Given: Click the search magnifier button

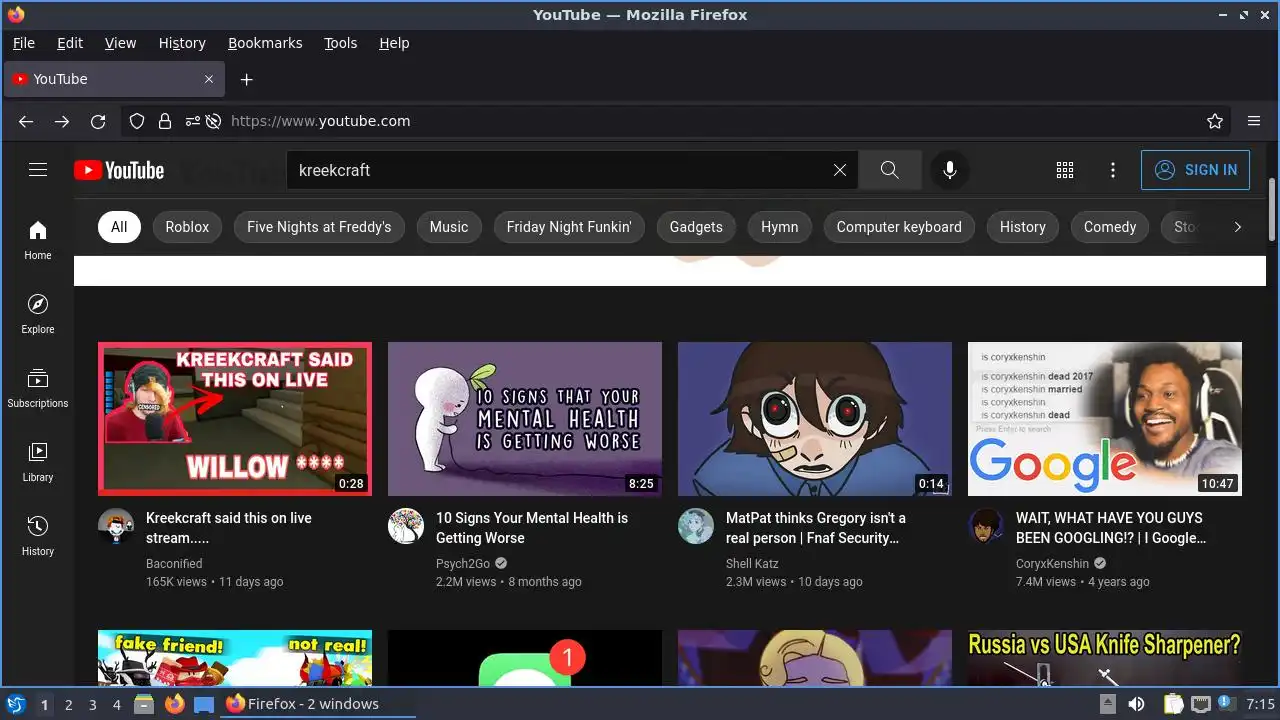Looking at the screenshot, I should (x=890, y=170).
